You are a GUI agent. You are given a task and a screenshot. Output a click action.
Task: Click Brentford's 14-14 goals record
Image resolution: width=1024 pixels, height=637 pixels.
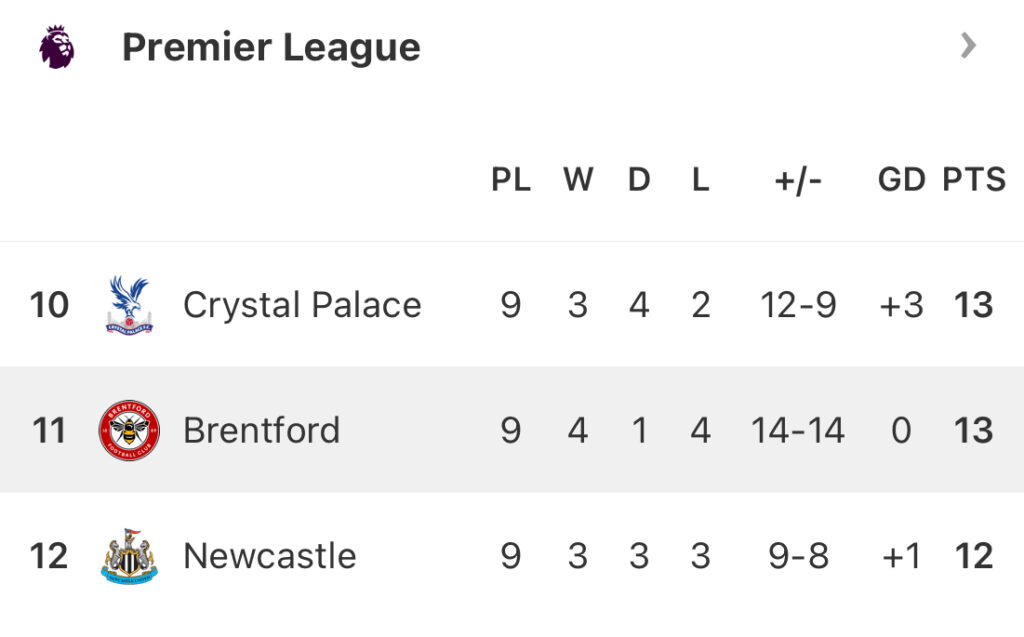798,430
